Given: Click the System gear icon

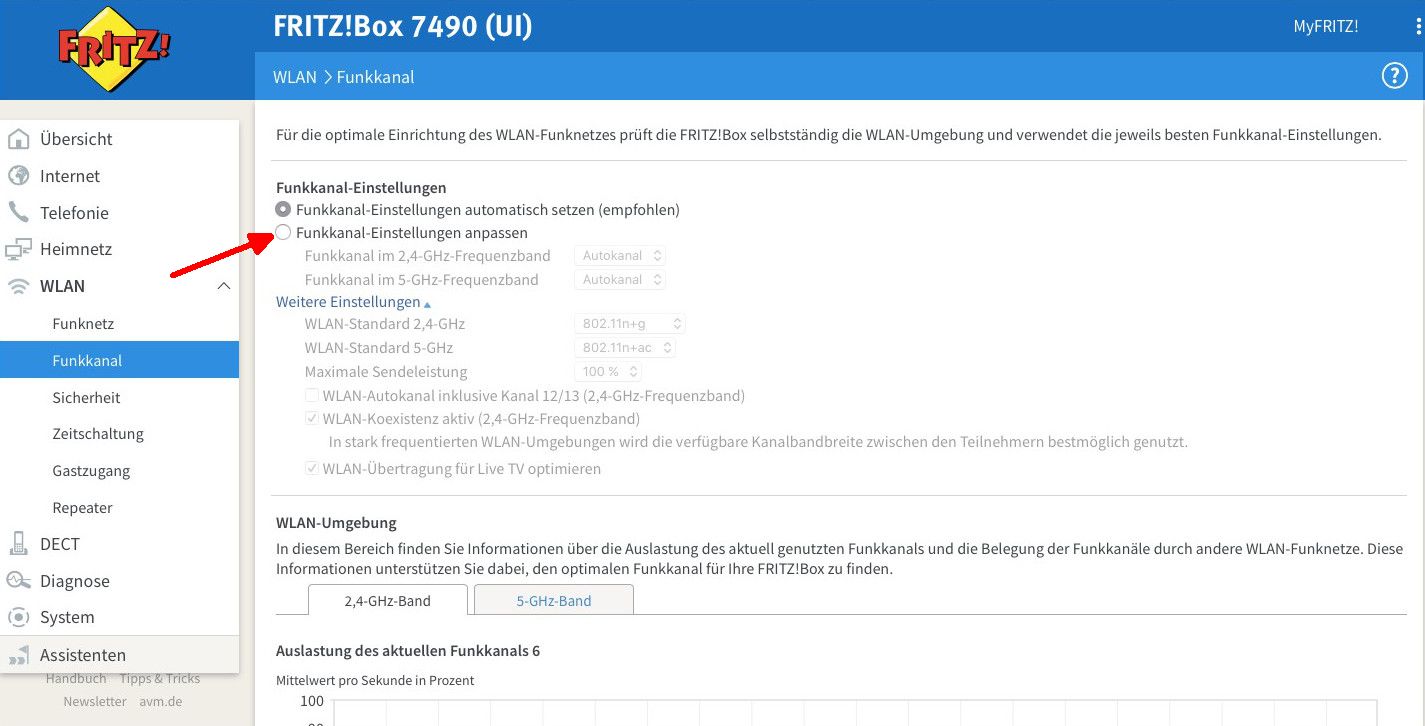Looking at the screenshot, I should [x=19, y=617].
